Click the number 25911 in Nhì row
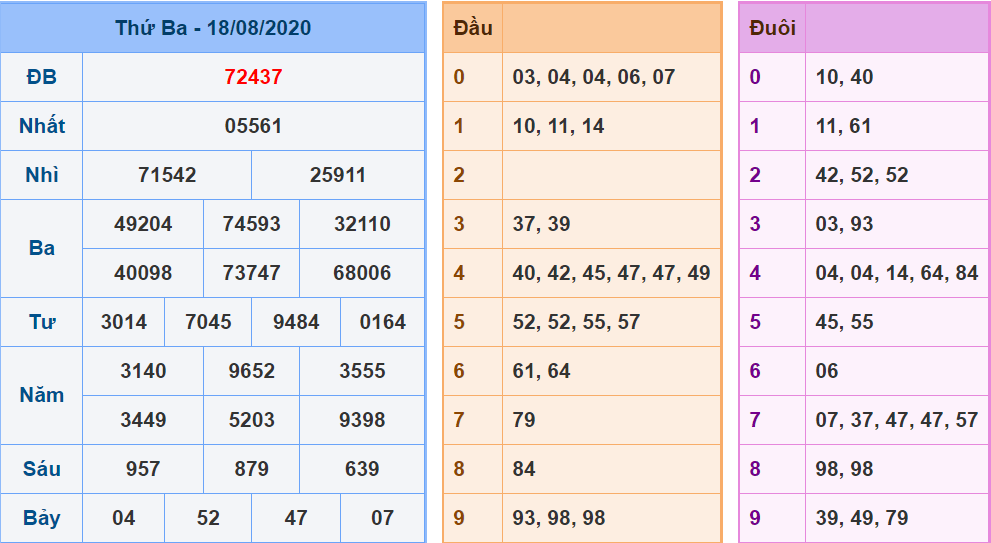This screenshot has width=991, height=543. [338, 175]
